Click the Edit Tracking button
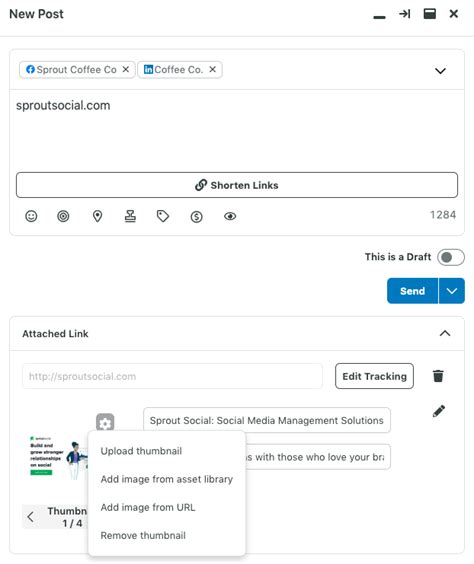474x564 pixels. tap(374, 376)
